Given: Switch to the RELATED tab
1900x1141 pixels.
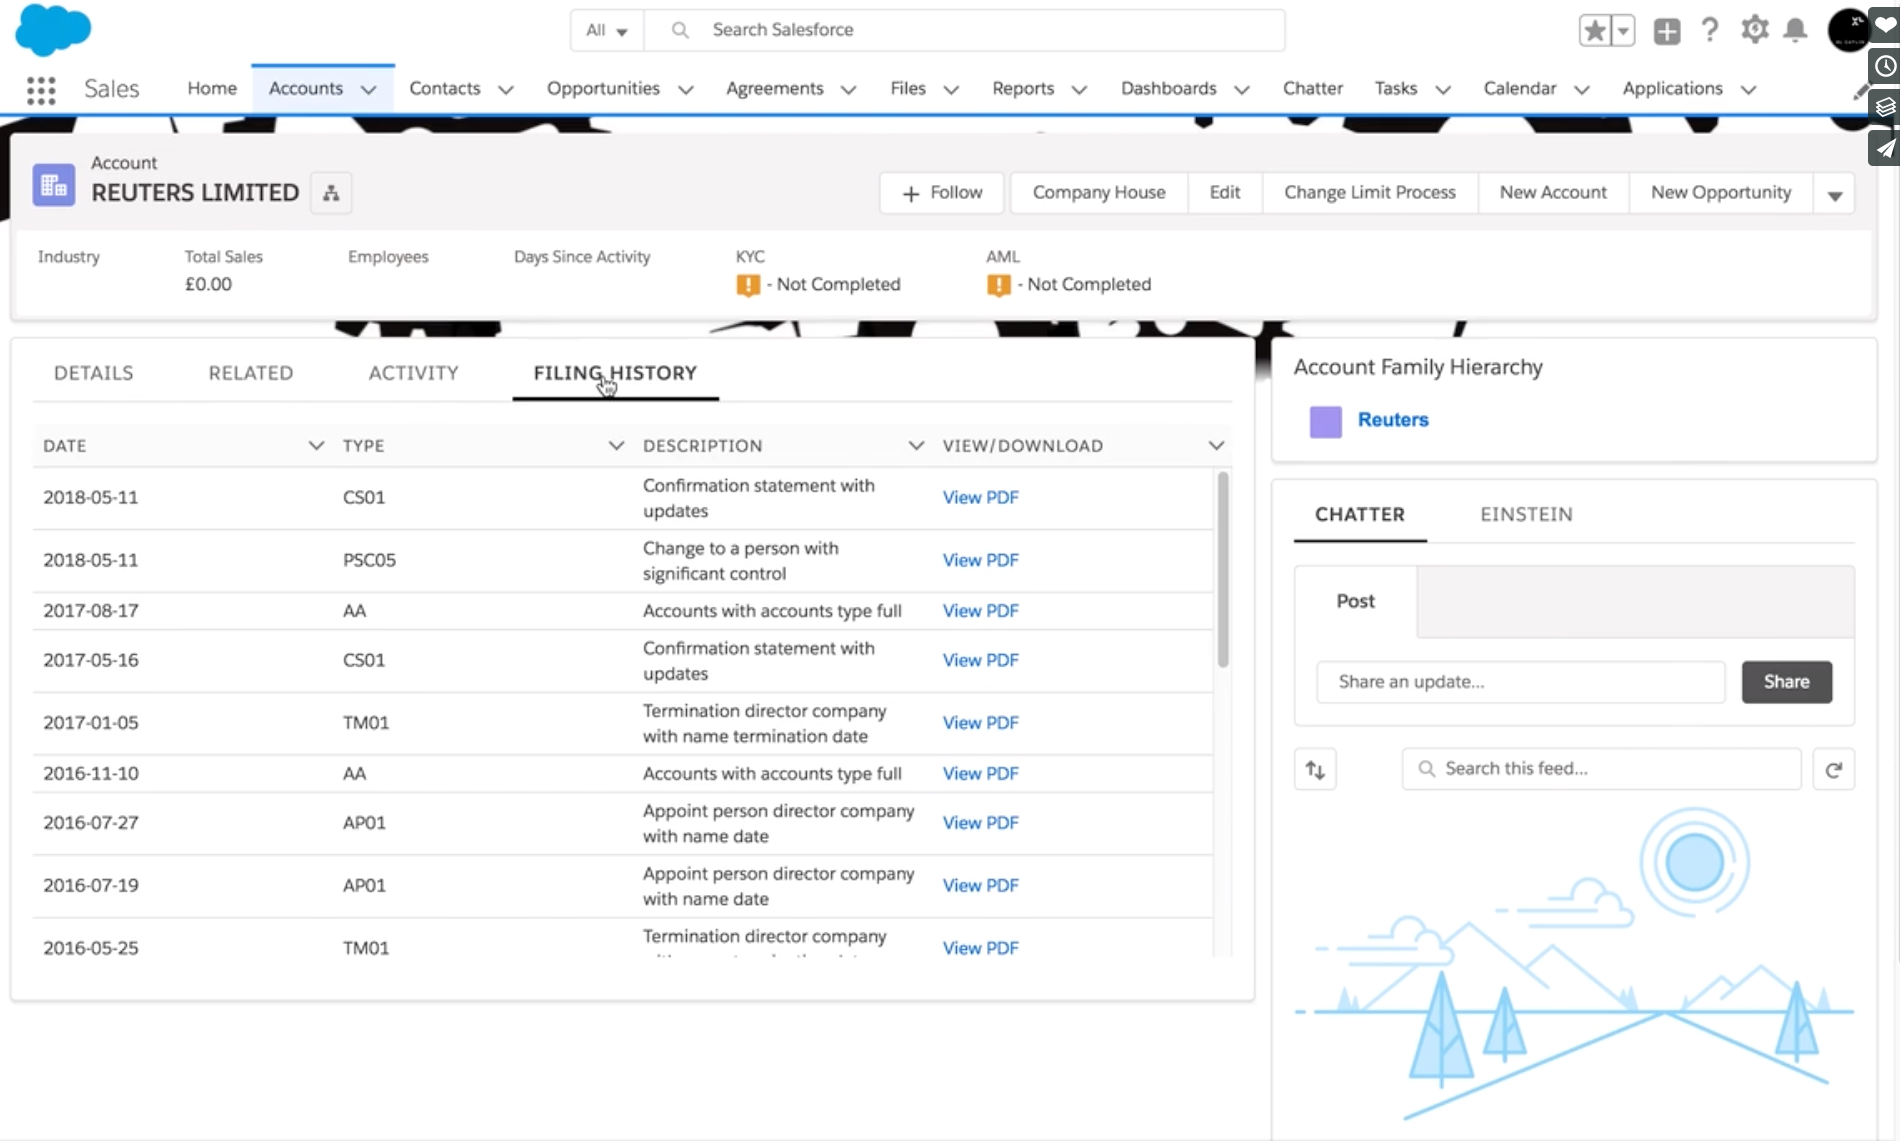Looking at the screenshot, I should 250,373.
